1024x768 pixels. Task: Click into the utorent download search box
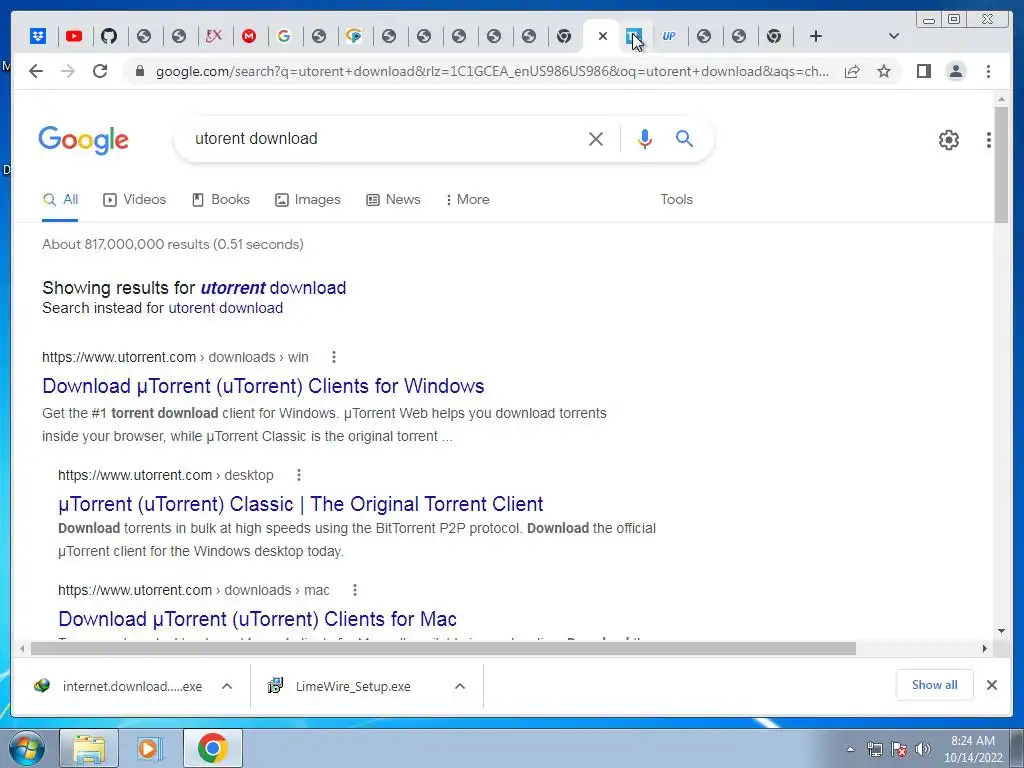385,138
